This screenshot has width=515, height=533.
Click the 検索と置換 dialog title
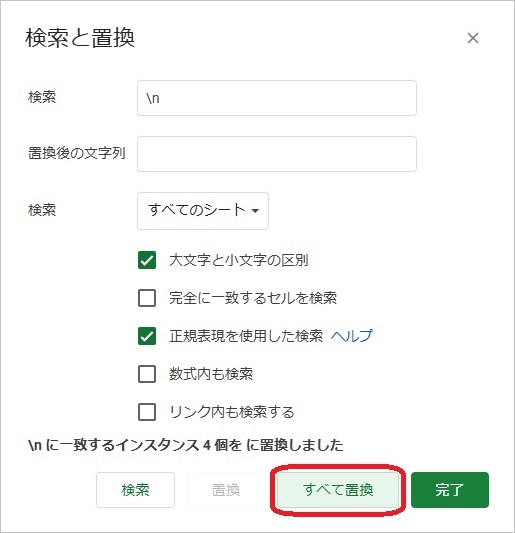point(80,38)
